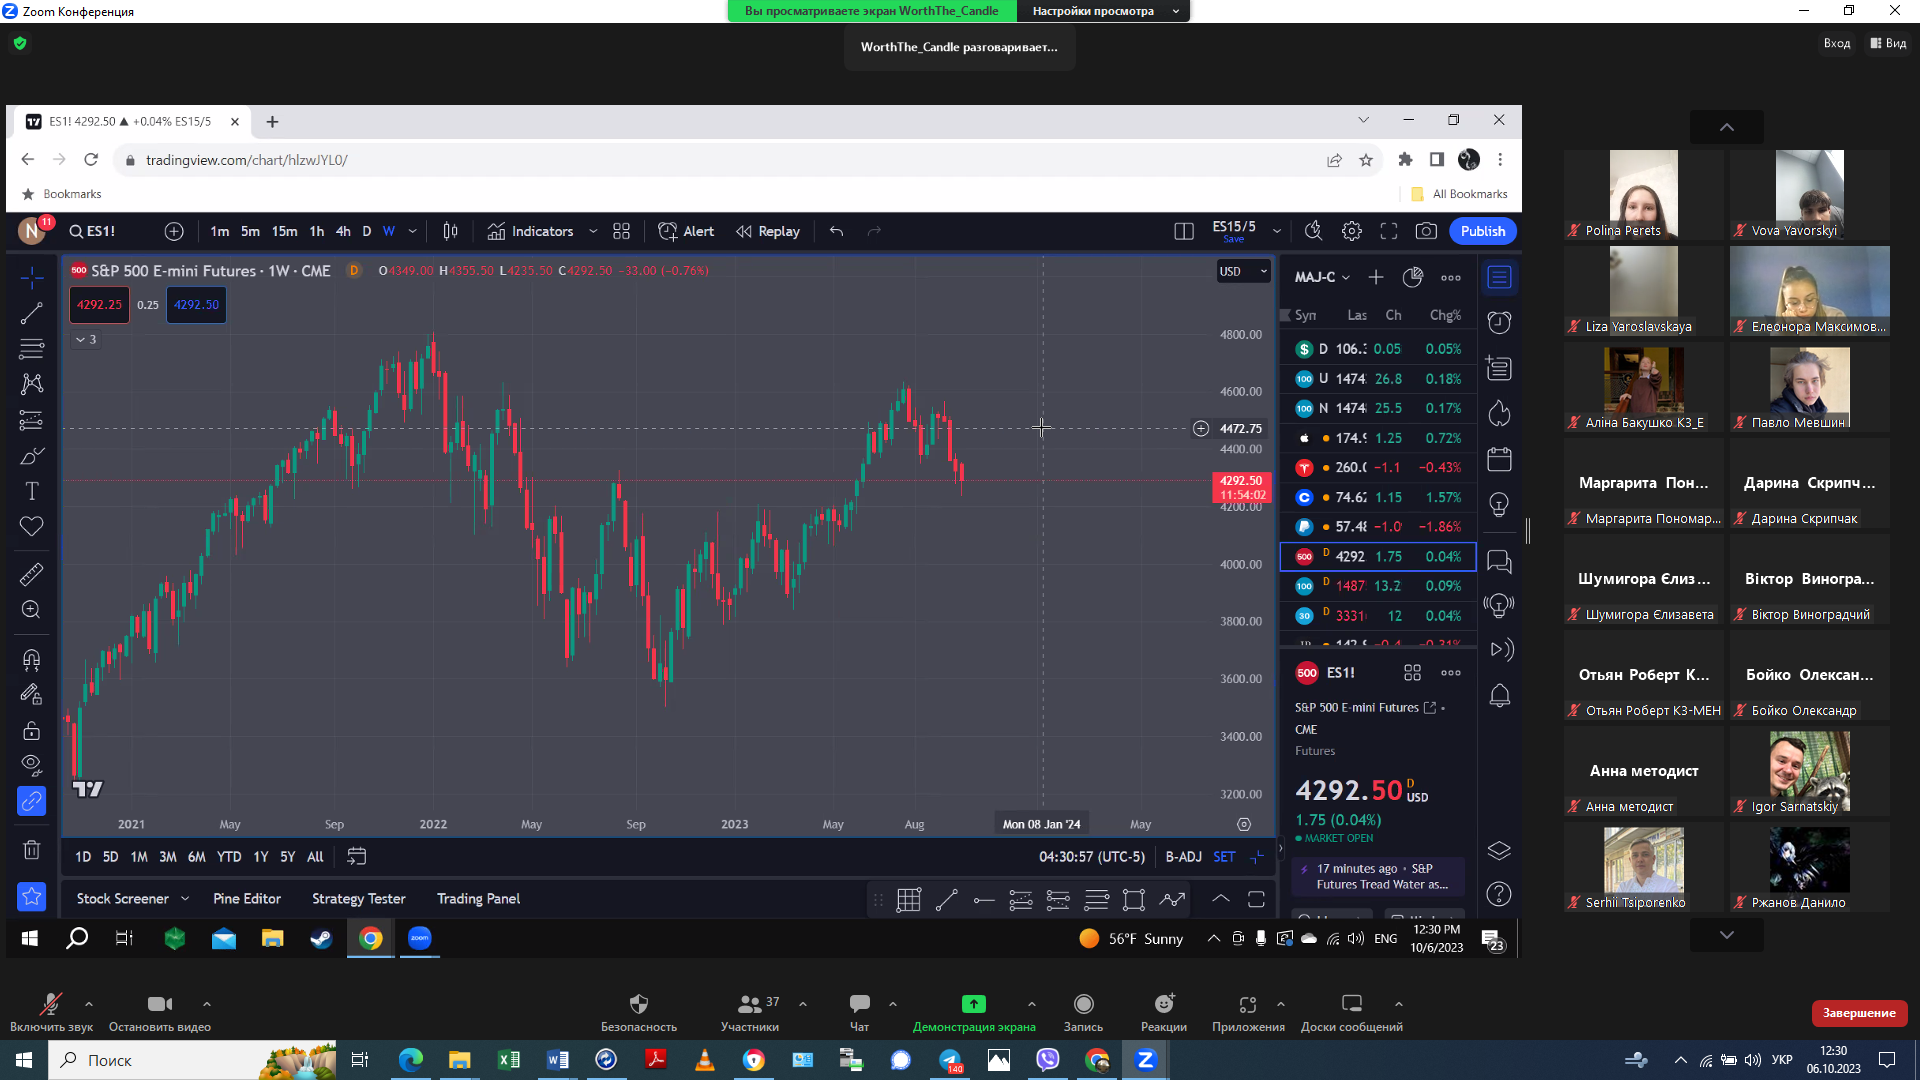This screenshot has height=1080, width=1920.
Task: Open the Zoom reactions smiley
Action: click(1164, 1011)
